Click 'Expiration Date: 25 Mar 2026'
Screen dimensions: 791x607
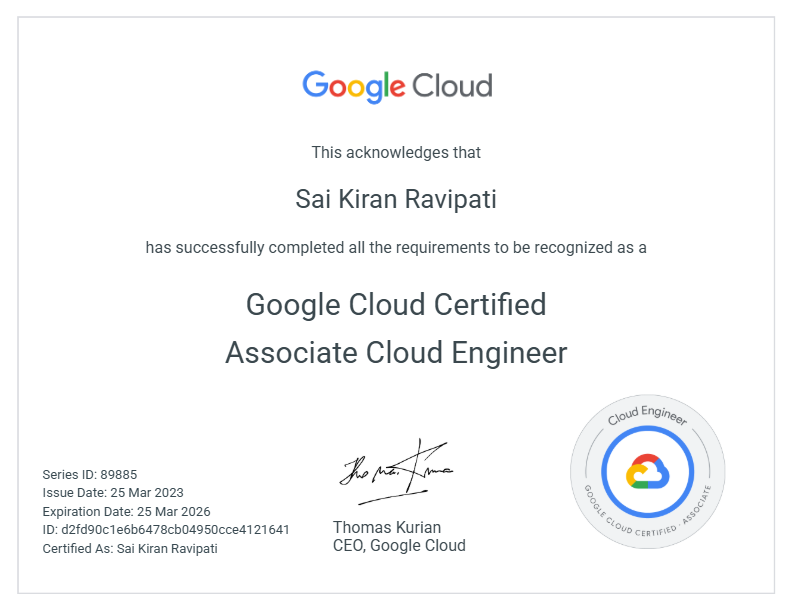click(x=126, y=512)
